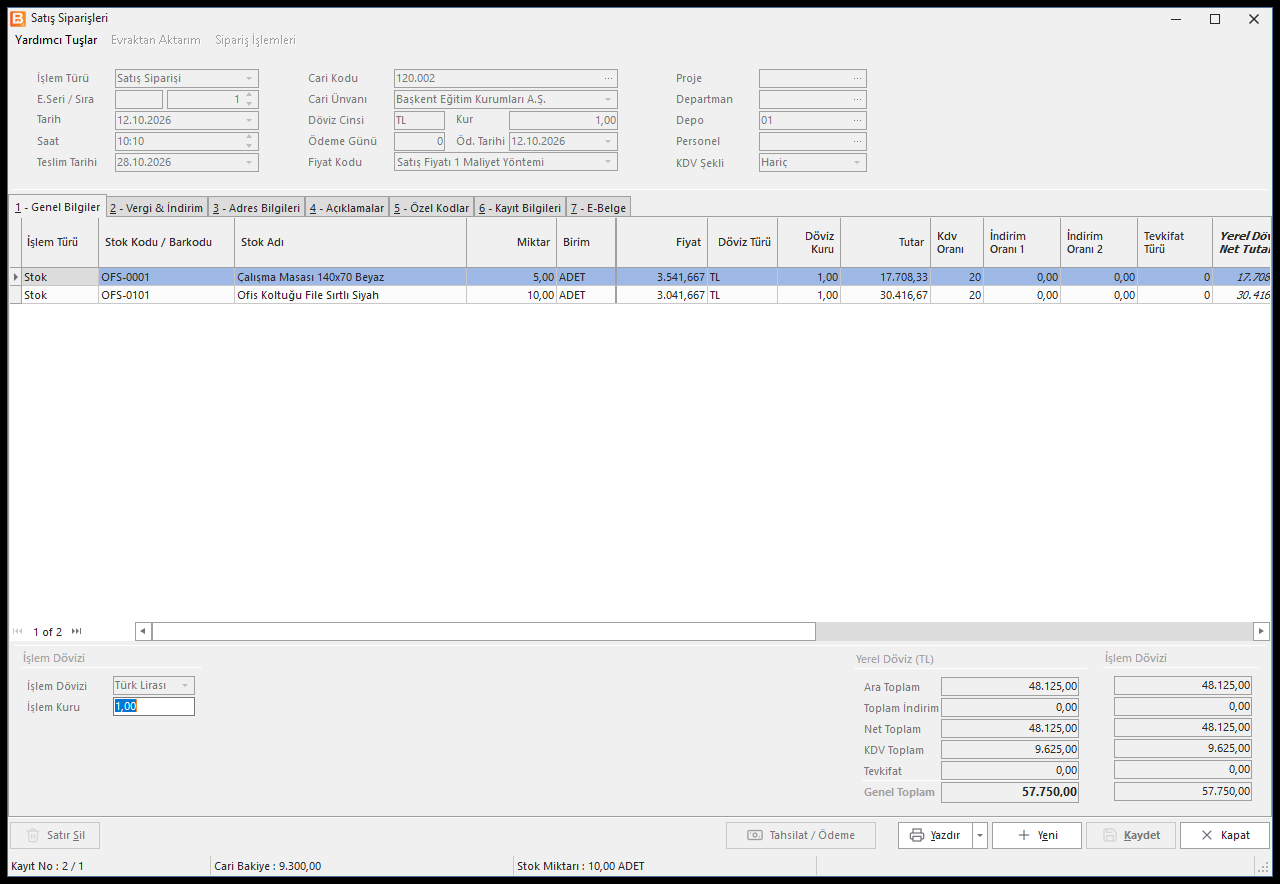Create a new order with Yeni
1280x884 pixels.
(1037, 835)
